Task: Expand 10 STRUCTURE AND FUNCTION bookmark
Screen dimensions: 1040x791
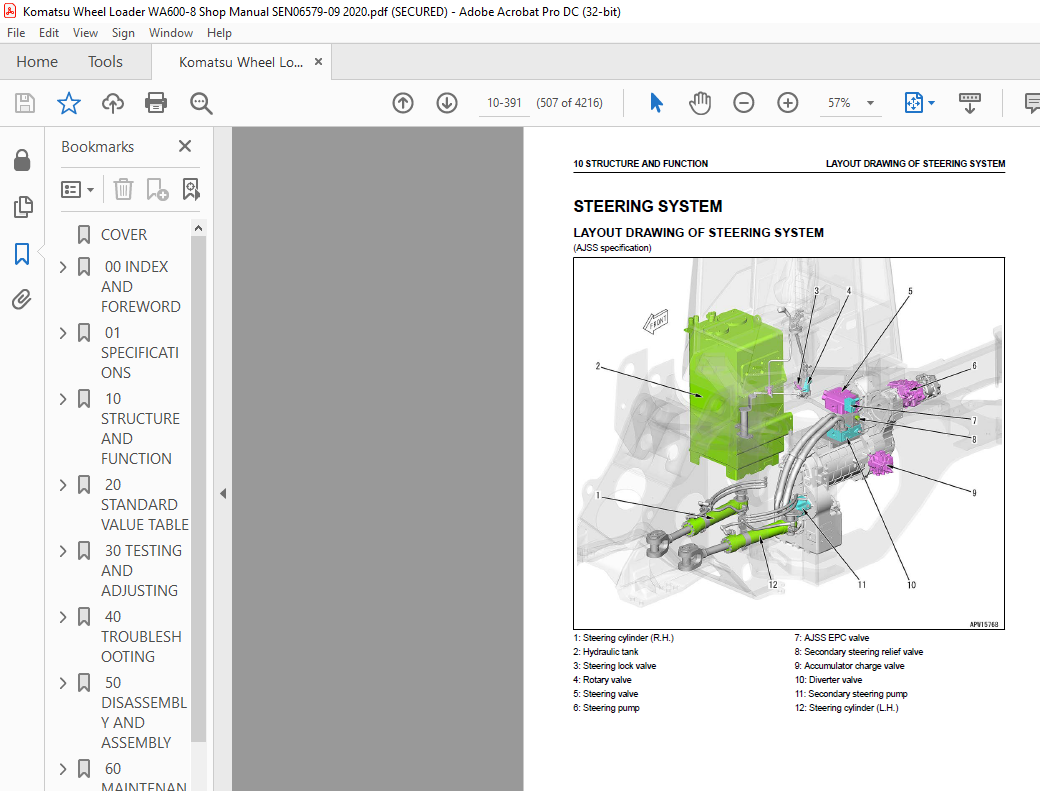Action: (63, 399)
